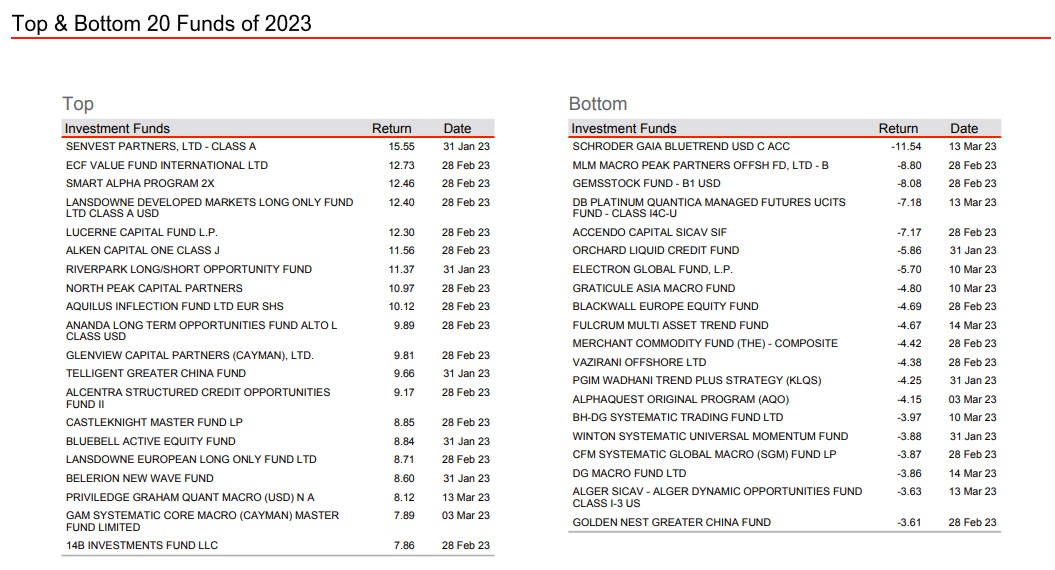Click the -11.54 return value
The height and width of the screenshot is (570, 1055).
pos(906,146)
